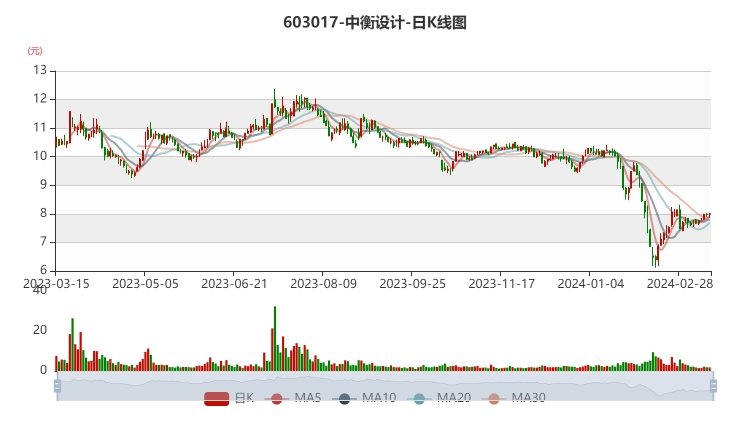Click the 2023-09-25 date axis label
Screen dimensions: 756x438
click(x=412, y=284)
